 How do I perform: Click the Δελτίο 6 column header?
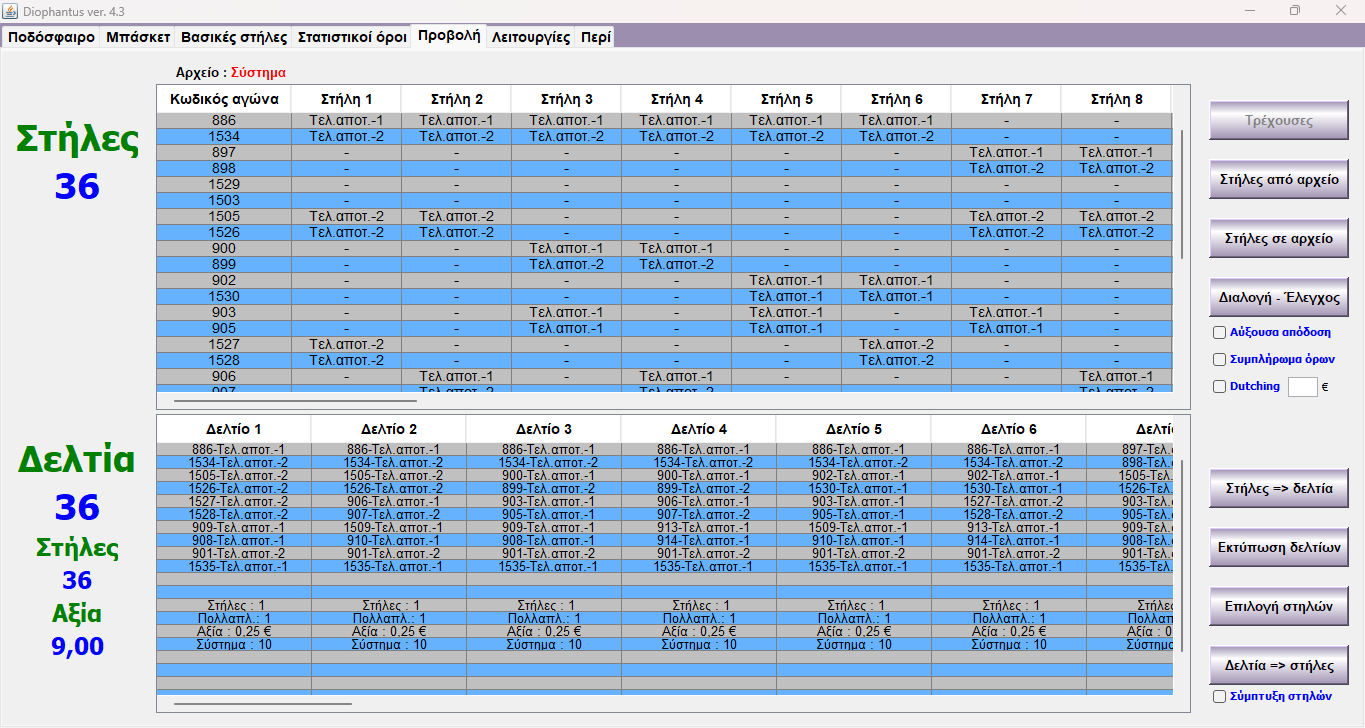pyautogui.click(x=1009, y=428)
